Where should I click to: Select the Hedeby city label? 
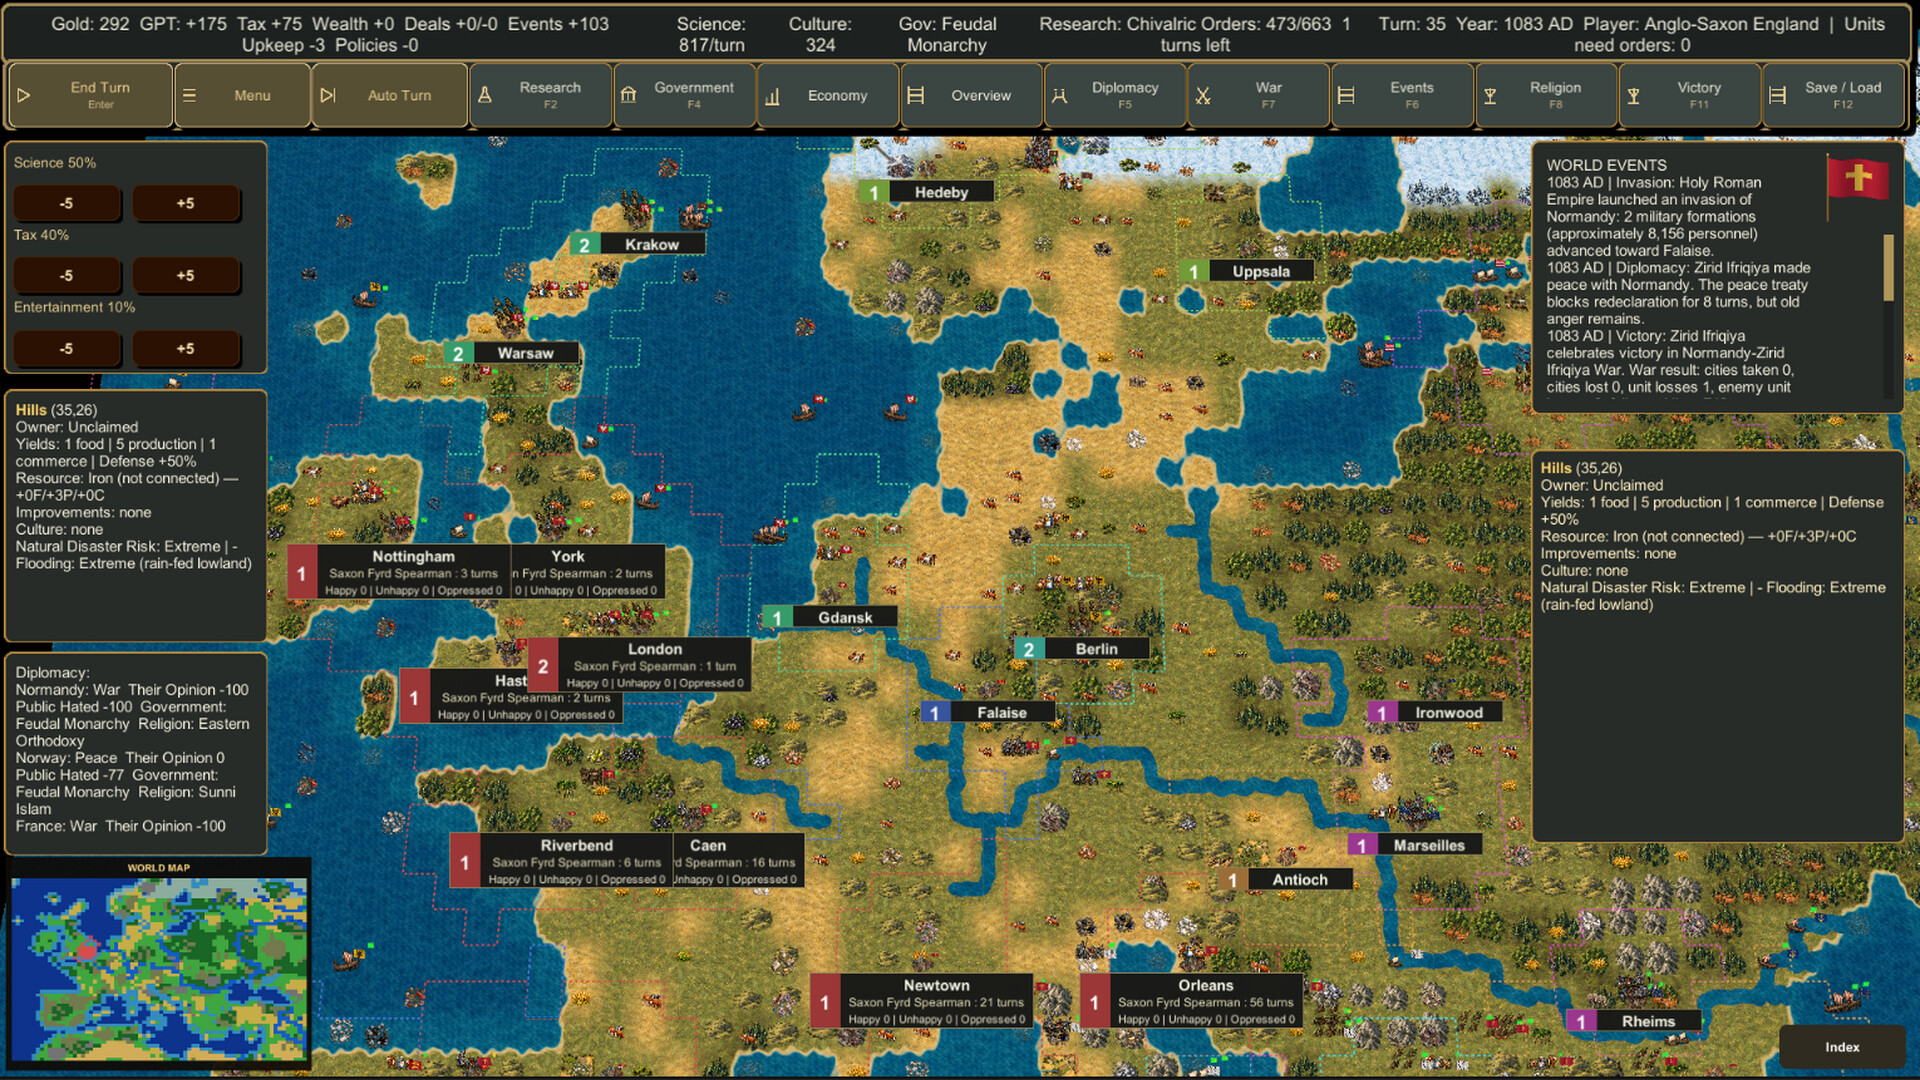(x=927, y=193)
